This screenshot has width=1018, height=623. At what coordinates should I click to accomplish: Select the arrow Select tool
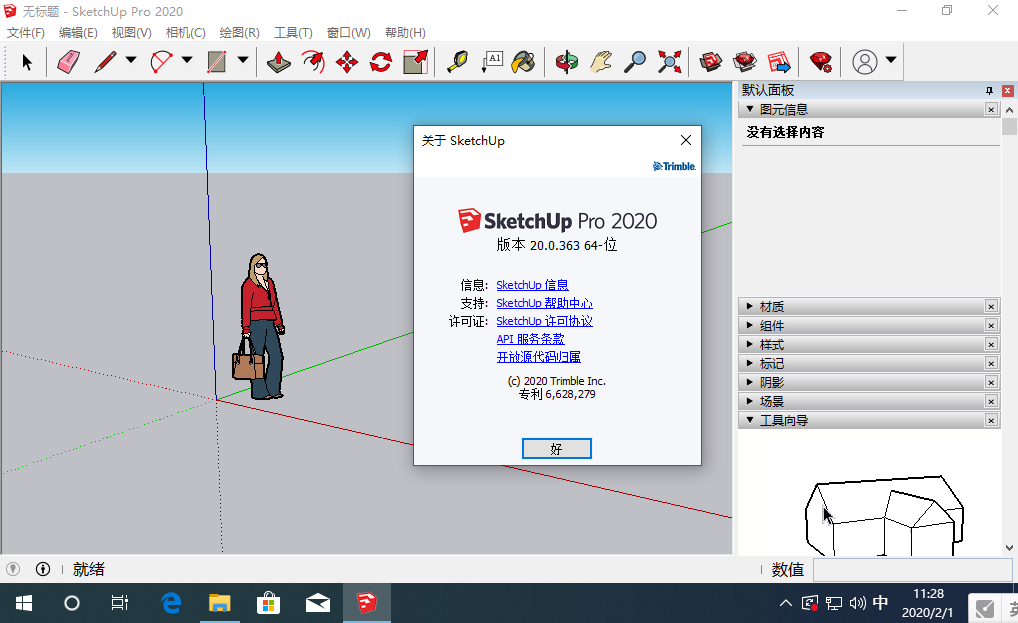click(27, 62)
